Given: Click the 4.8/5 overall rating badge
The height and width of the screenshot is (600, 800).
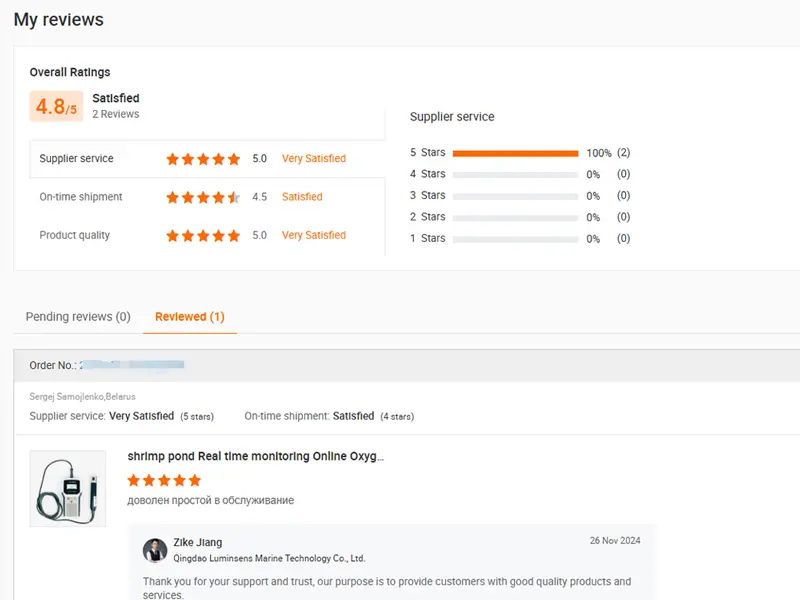Looking at the screenshot, I should [54, 106].
